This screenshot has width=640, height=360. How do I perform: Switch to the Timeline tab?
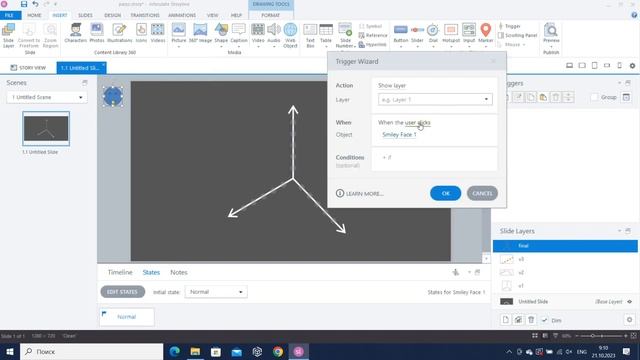[x=120, y=272]
